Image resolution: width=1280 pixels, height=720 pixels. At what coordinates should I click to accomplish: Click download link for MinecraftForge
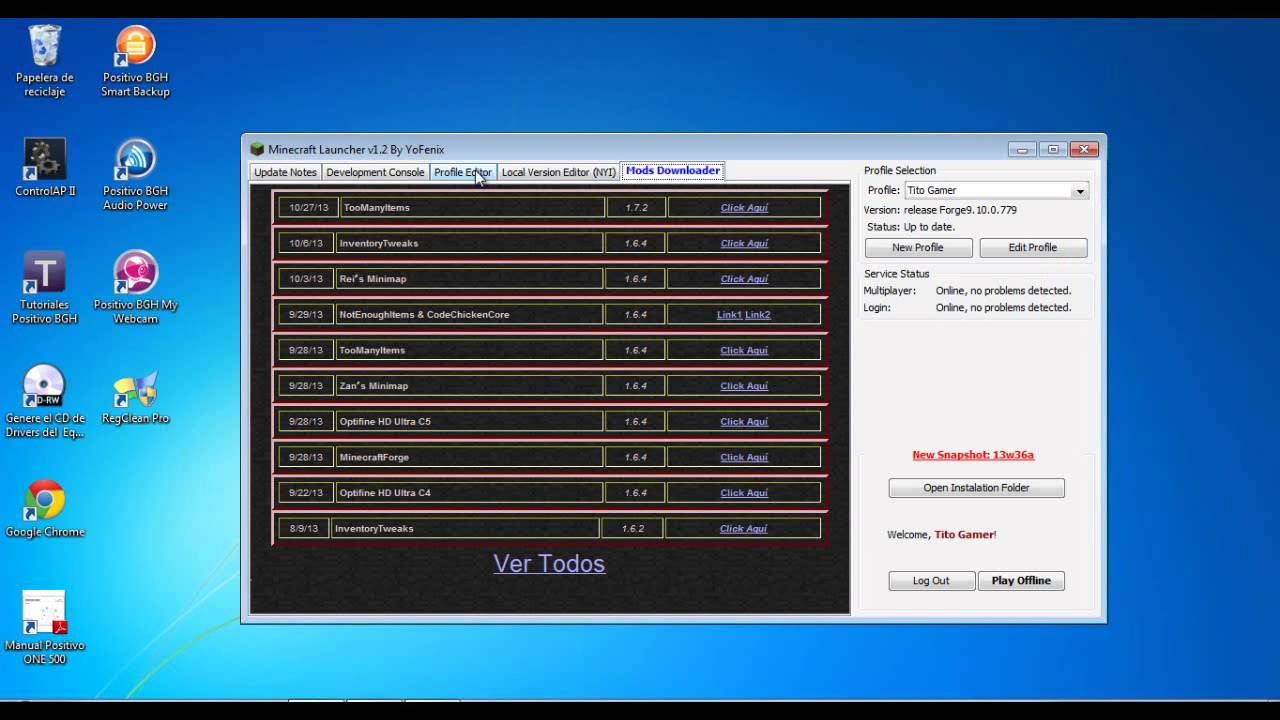pos(744,457)
